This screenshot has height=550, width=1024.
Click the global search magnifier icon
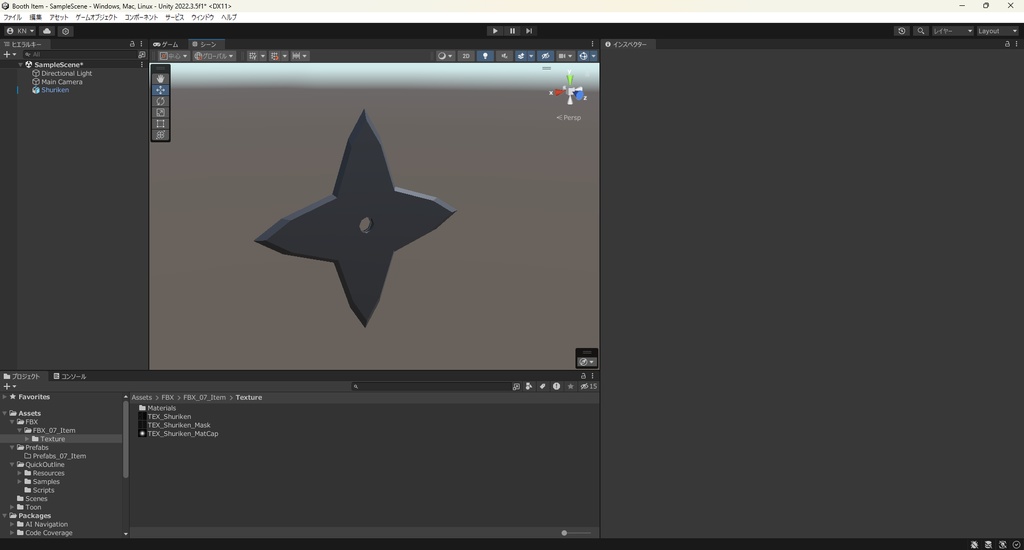point(921,31)
